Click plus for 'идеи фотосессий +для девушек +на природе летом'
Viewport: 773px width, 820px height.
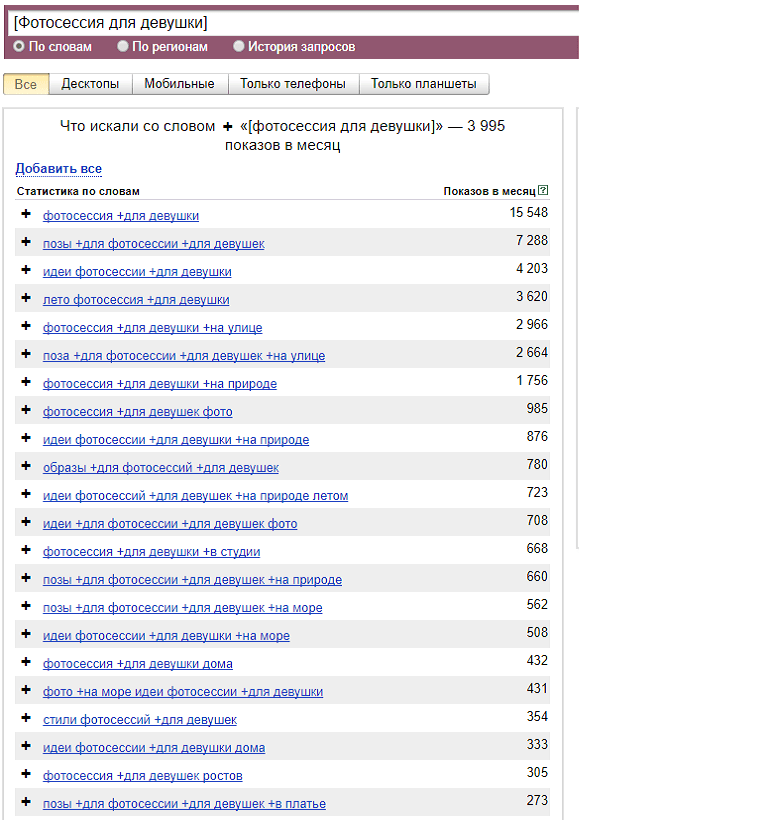[x=26, y=494]
